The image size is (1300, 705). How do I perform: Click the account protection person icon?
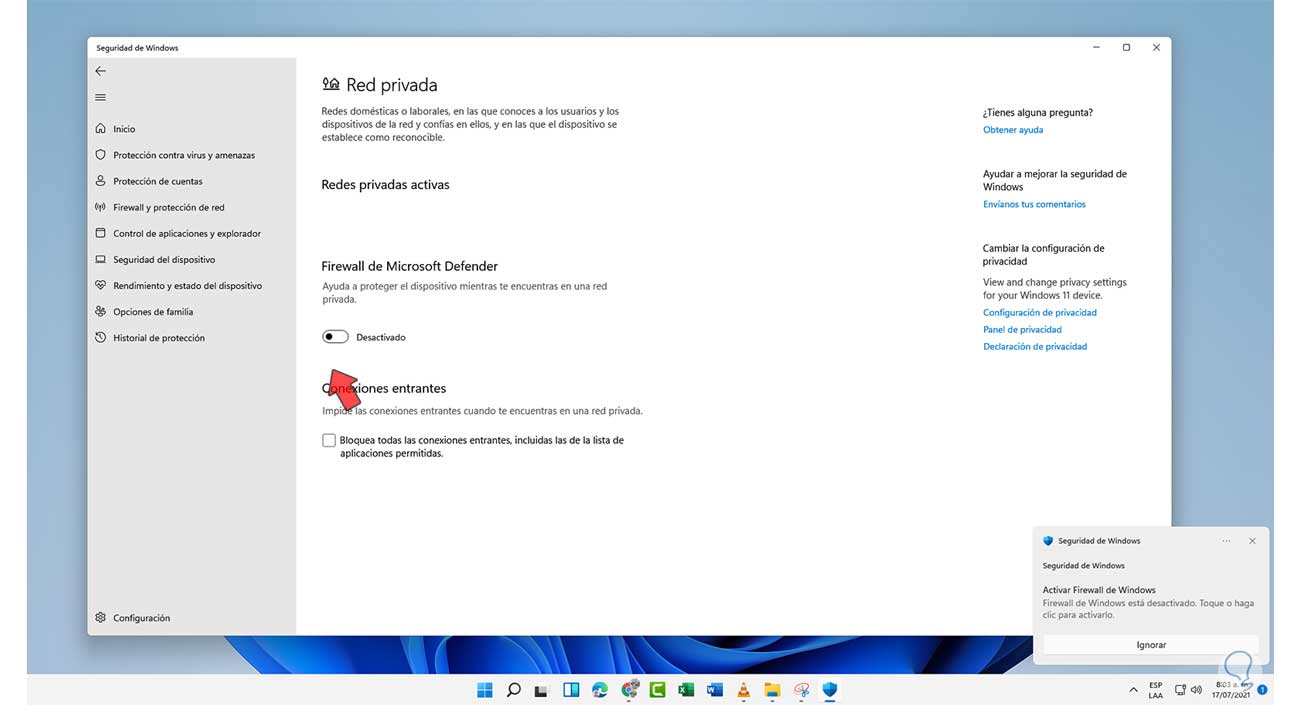(100, 181)
